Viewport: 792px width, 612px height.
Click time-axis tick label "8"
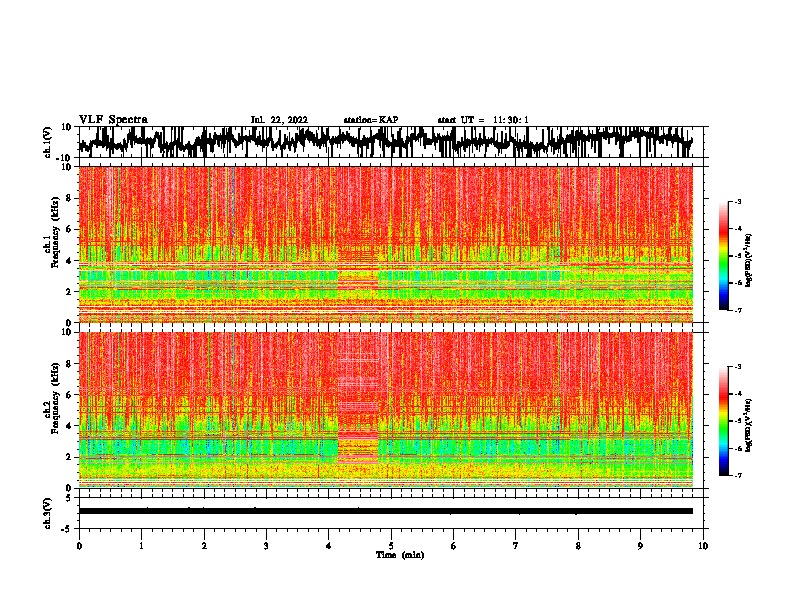coord(578,546)
